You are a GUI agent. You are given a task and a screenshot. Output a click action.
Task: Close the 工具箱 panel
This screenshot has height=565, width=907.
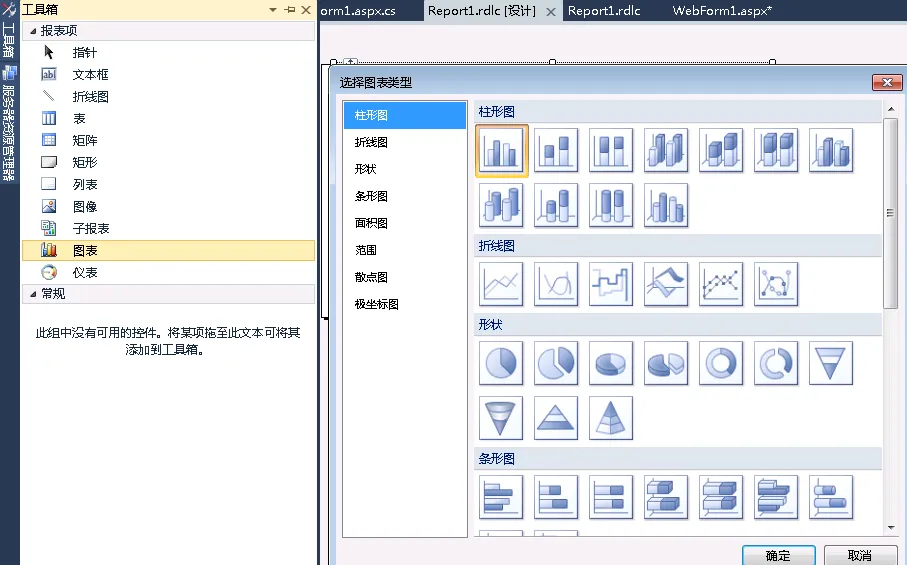306,10
